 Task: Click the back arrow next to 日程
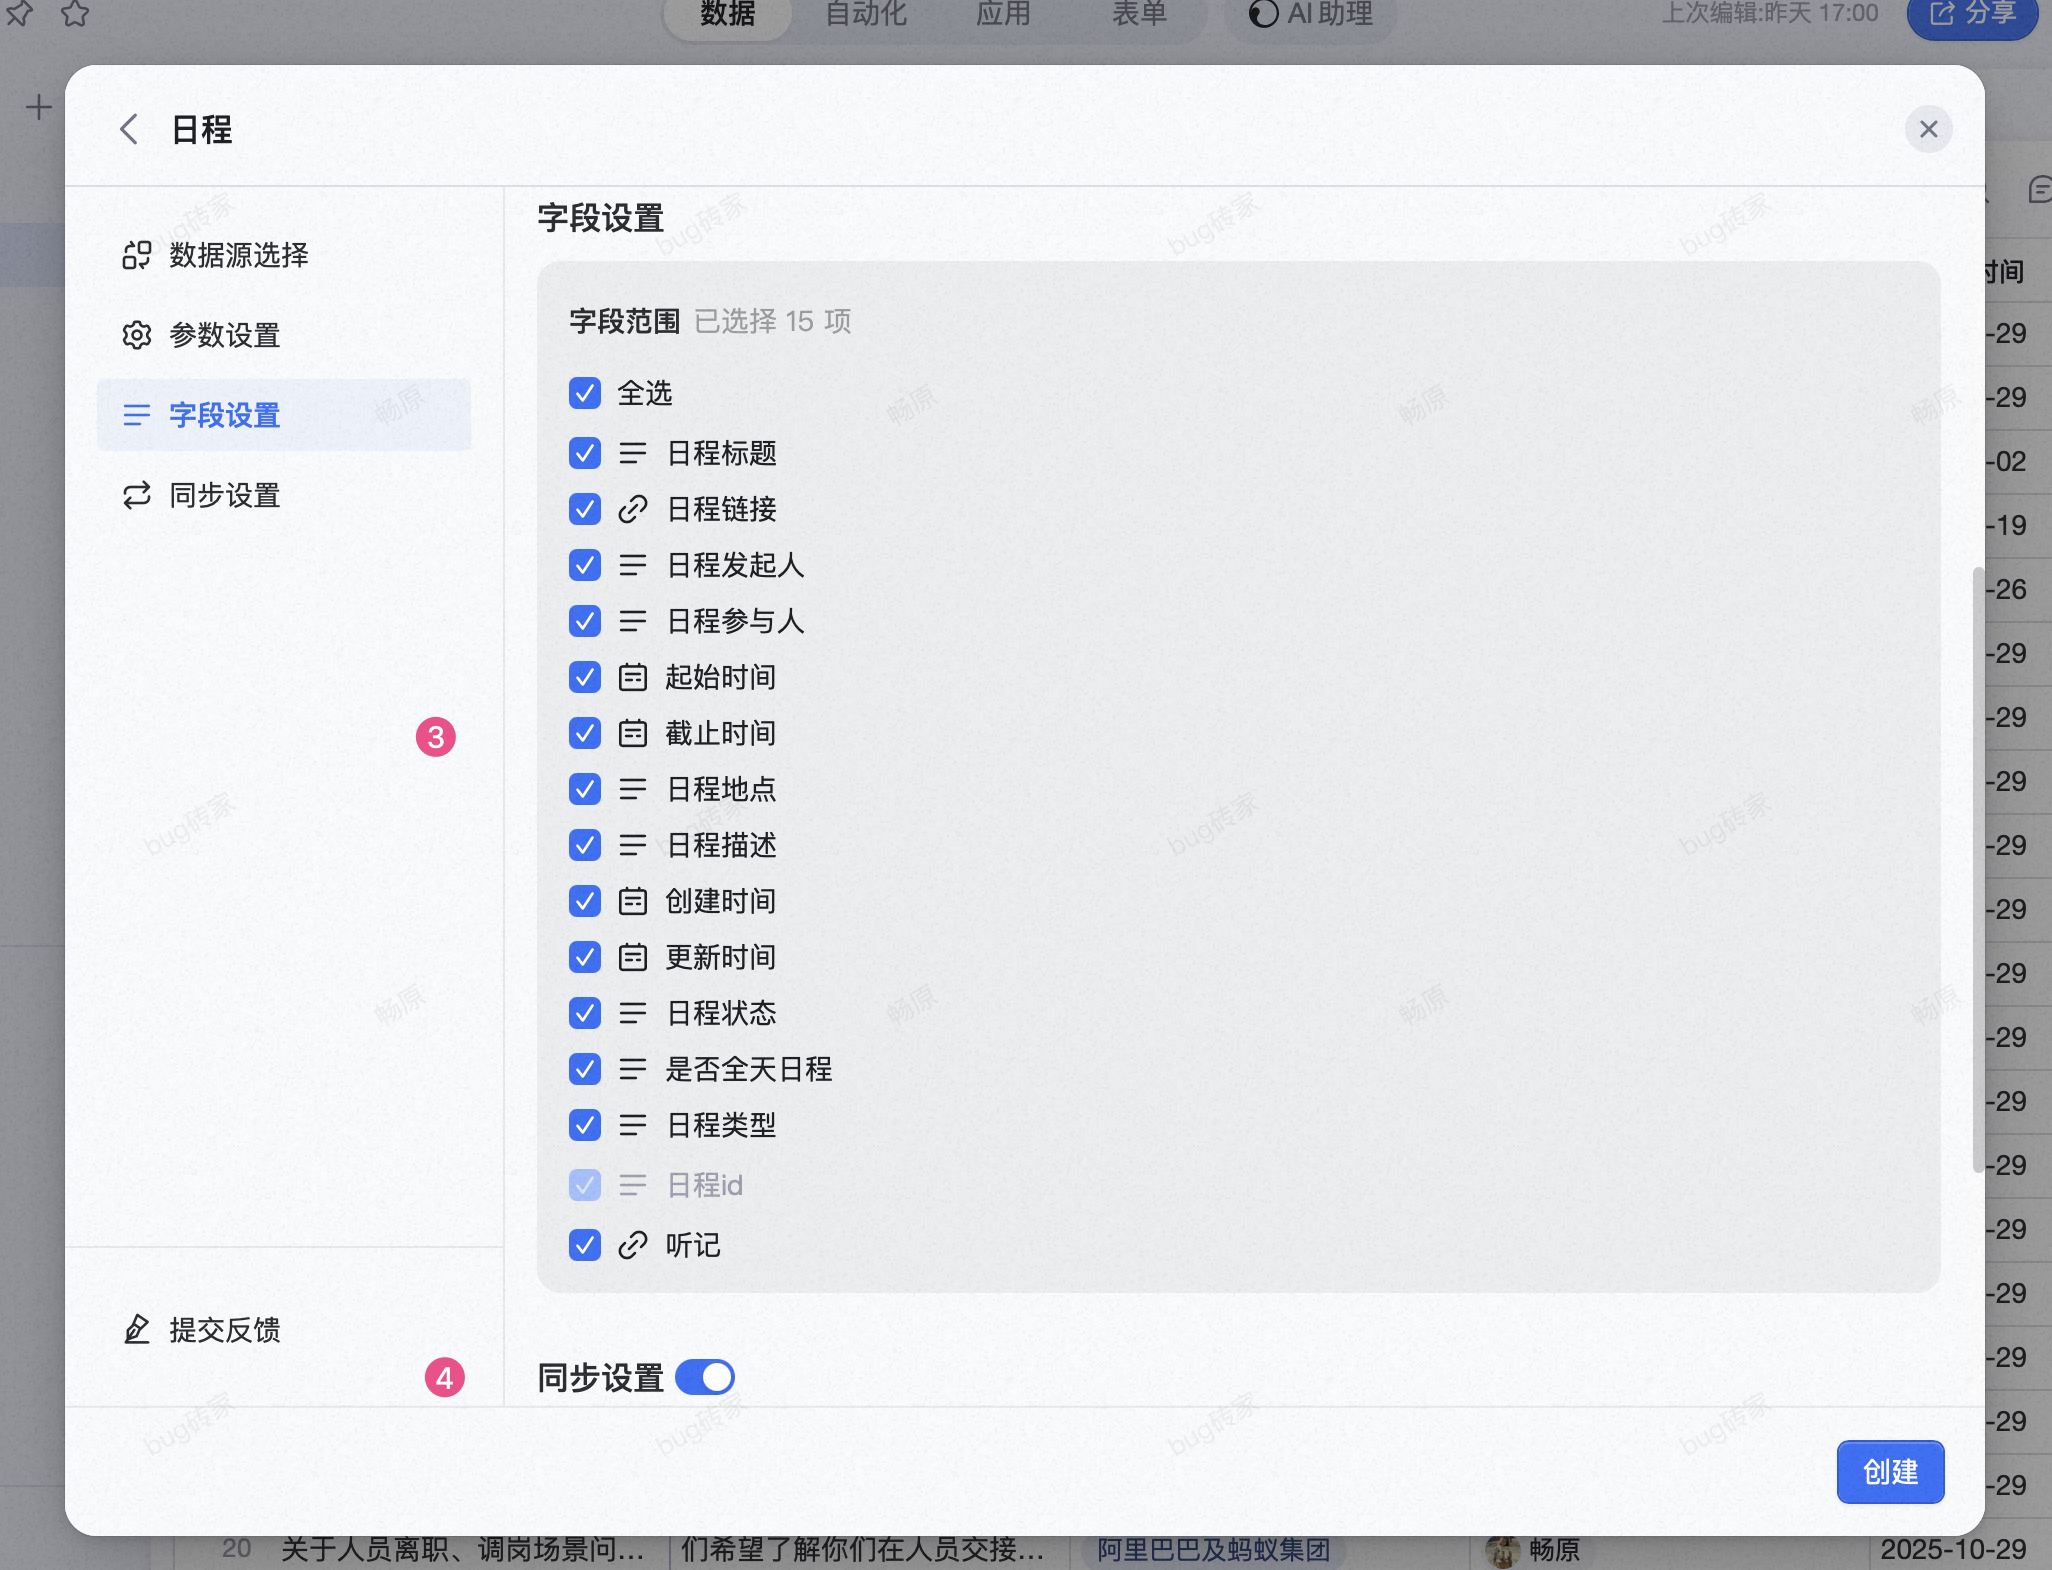128,129
